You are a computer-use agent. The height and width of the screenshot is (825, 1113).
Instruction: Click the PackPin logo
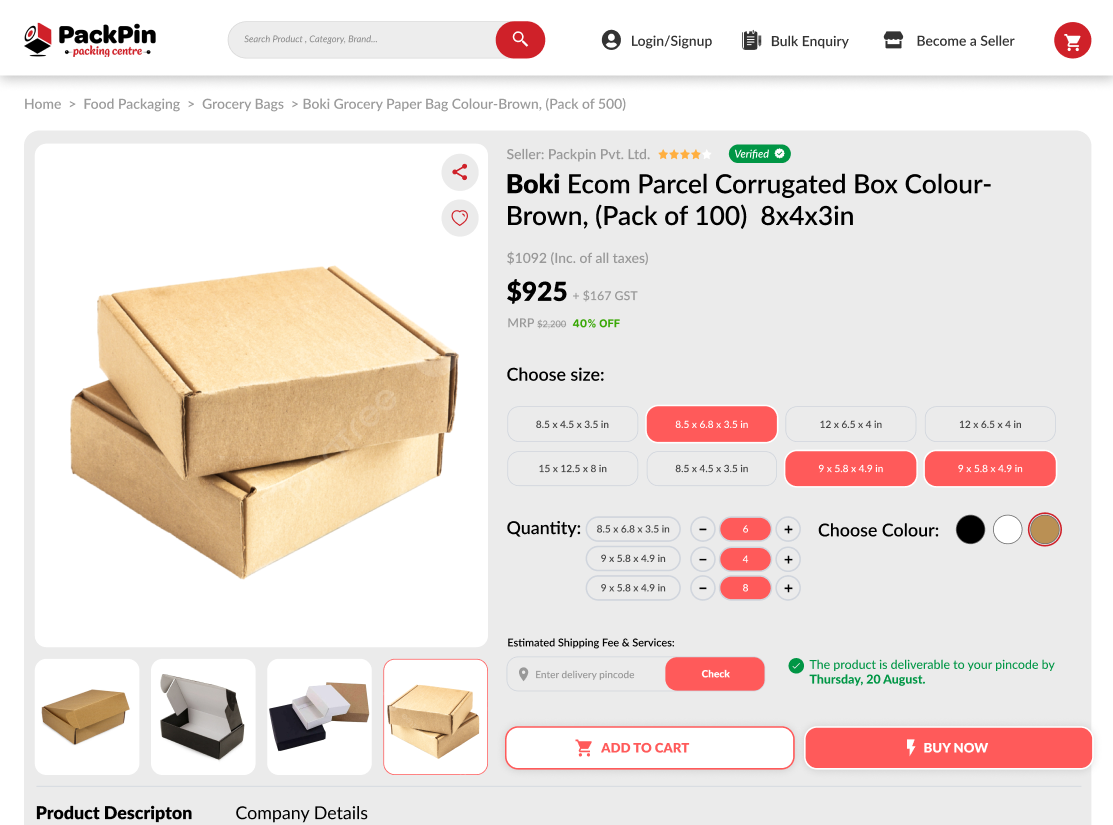pos(90,40)
